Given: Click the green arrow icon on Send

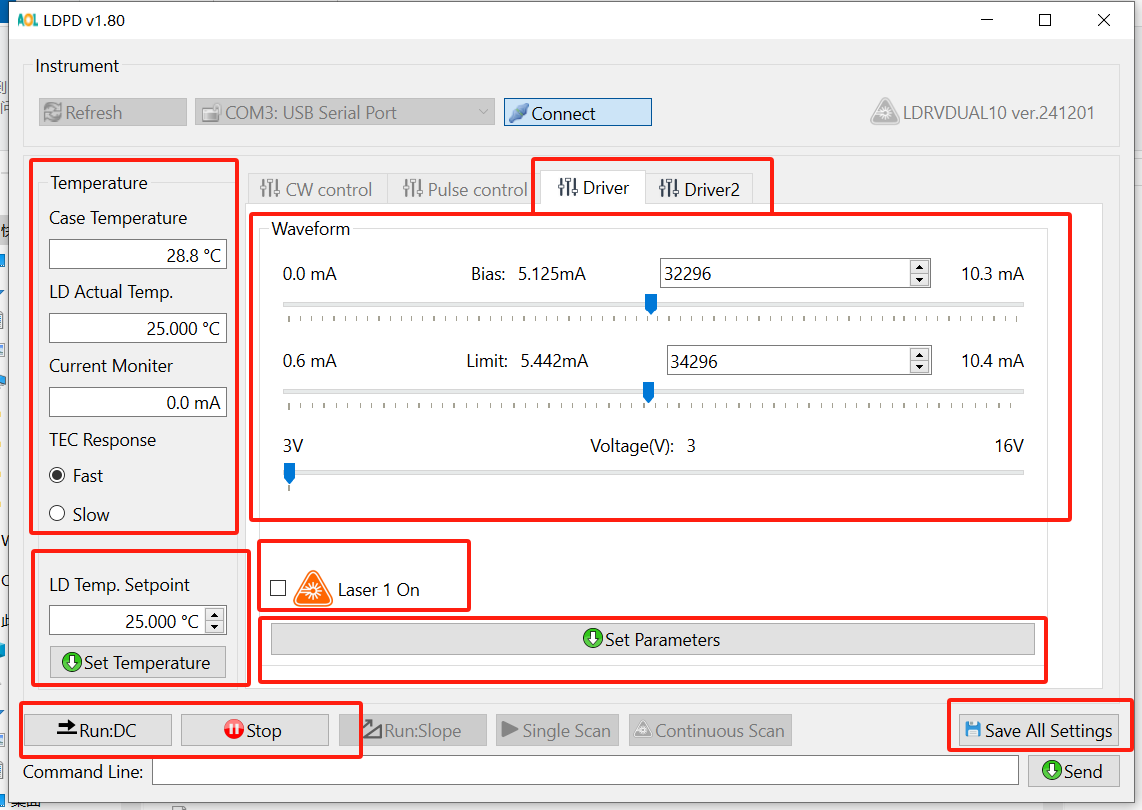Looking at the screenshot, I should pyautogui.click(x=1051, y=770).
